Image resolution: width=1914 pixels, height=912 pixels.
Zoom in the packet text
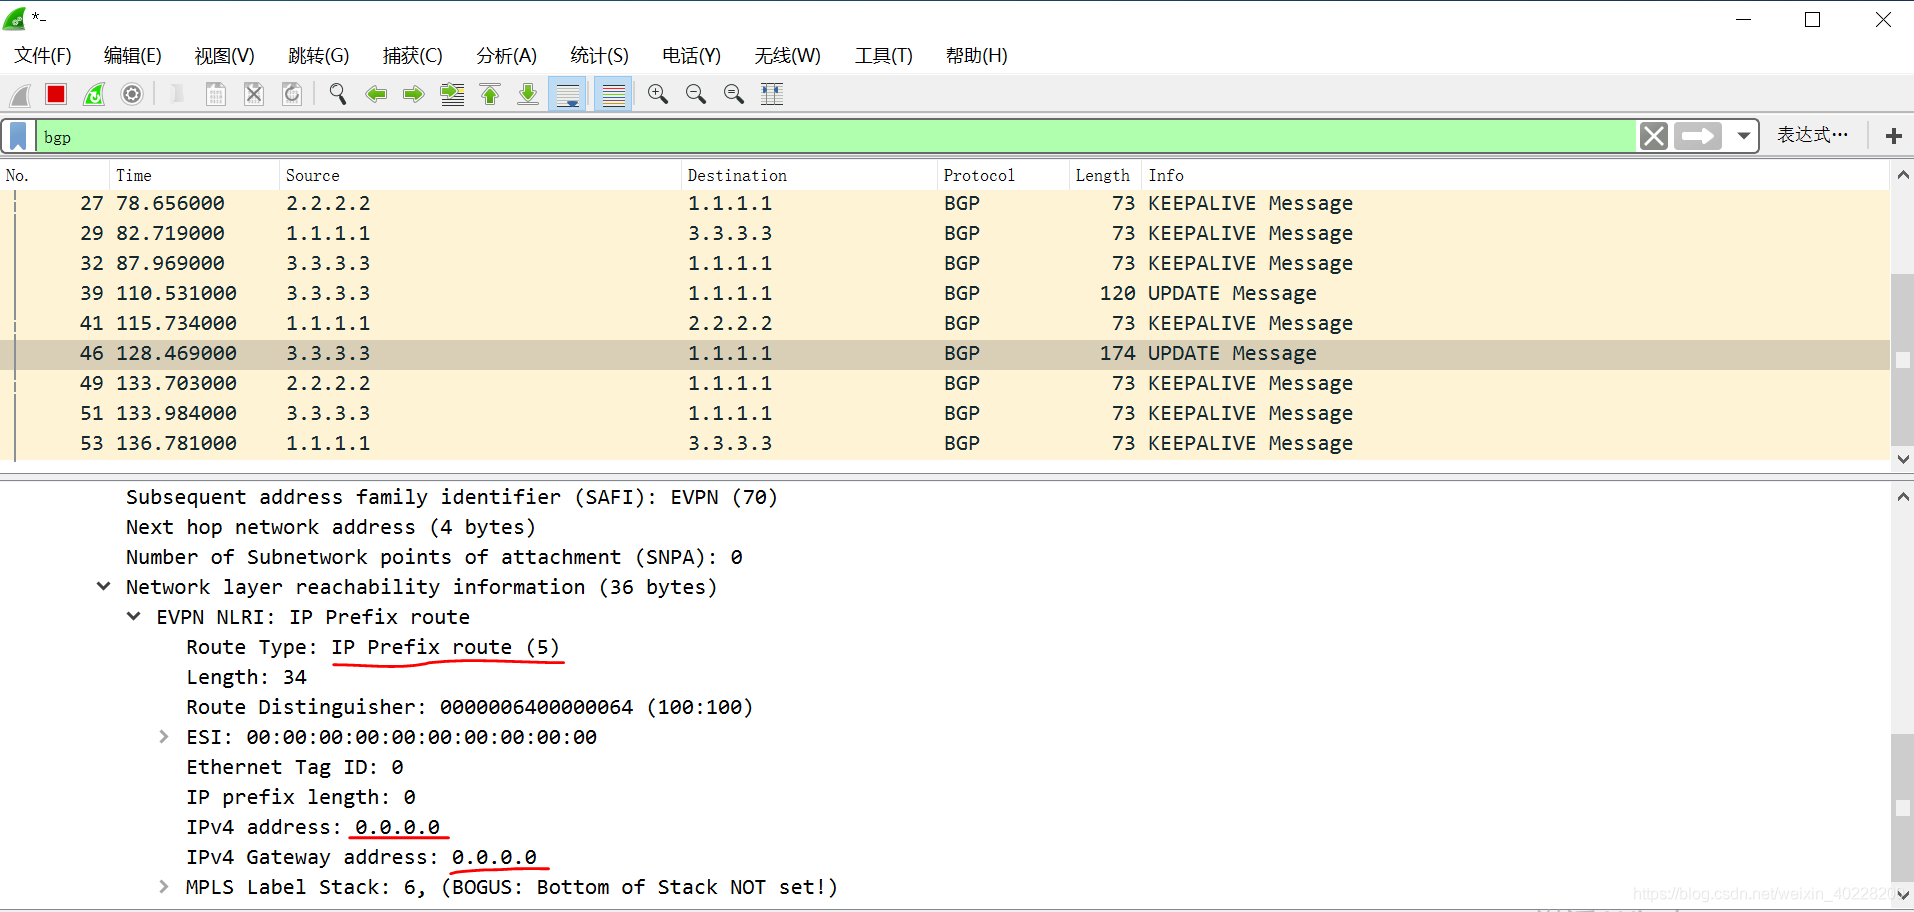pyautogui.click(x=658, y=95)
